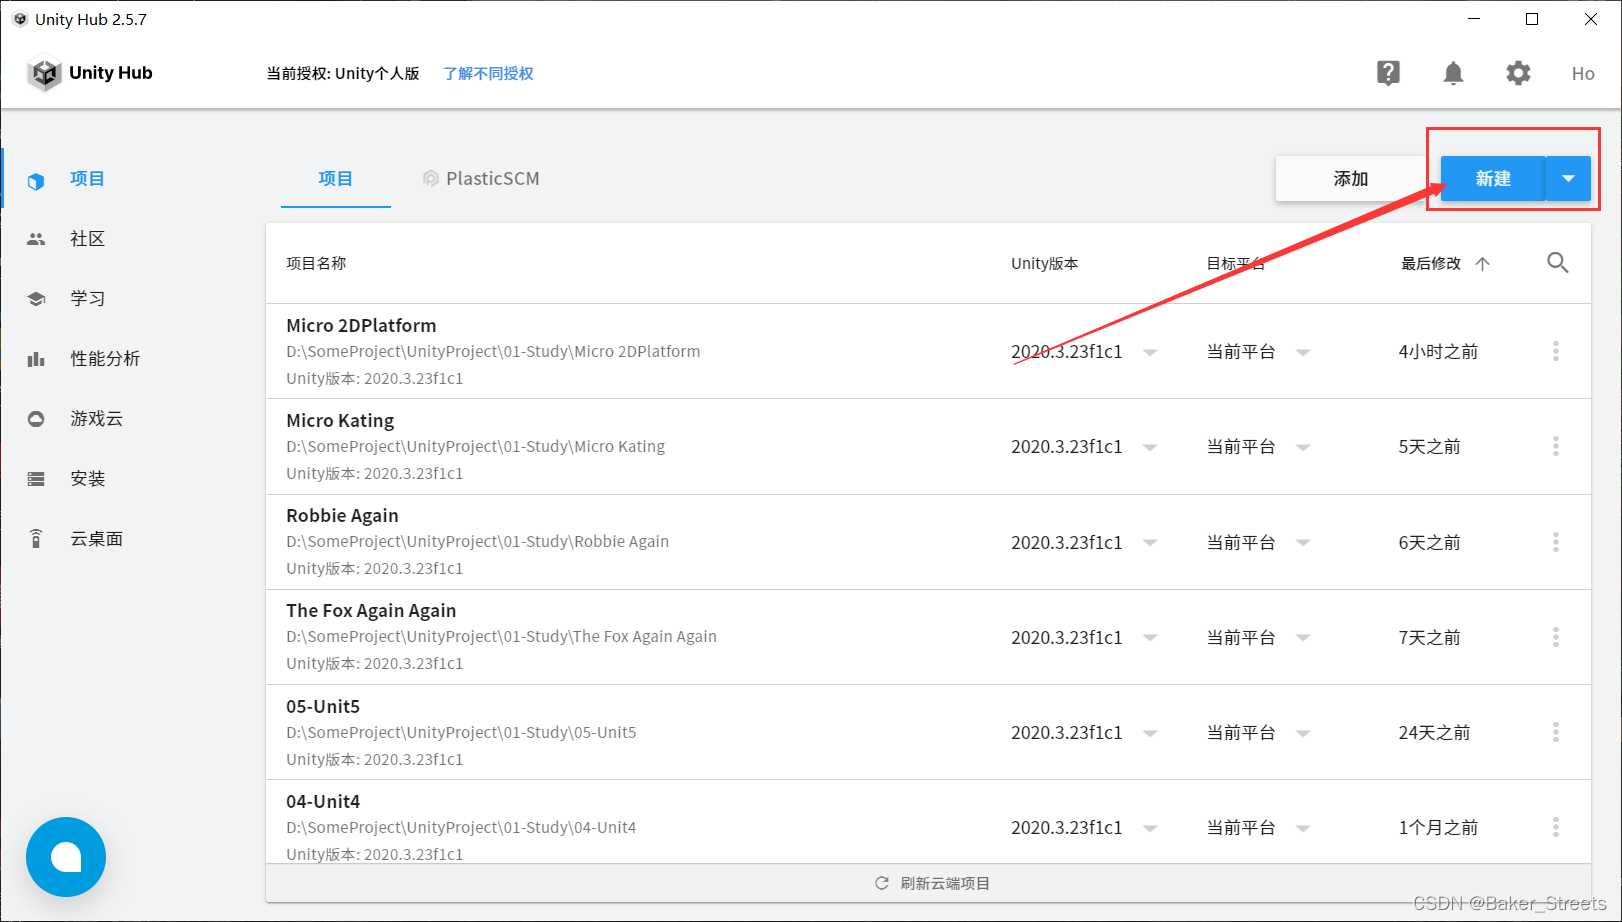Open the Ho account menu

(1583, 74)
